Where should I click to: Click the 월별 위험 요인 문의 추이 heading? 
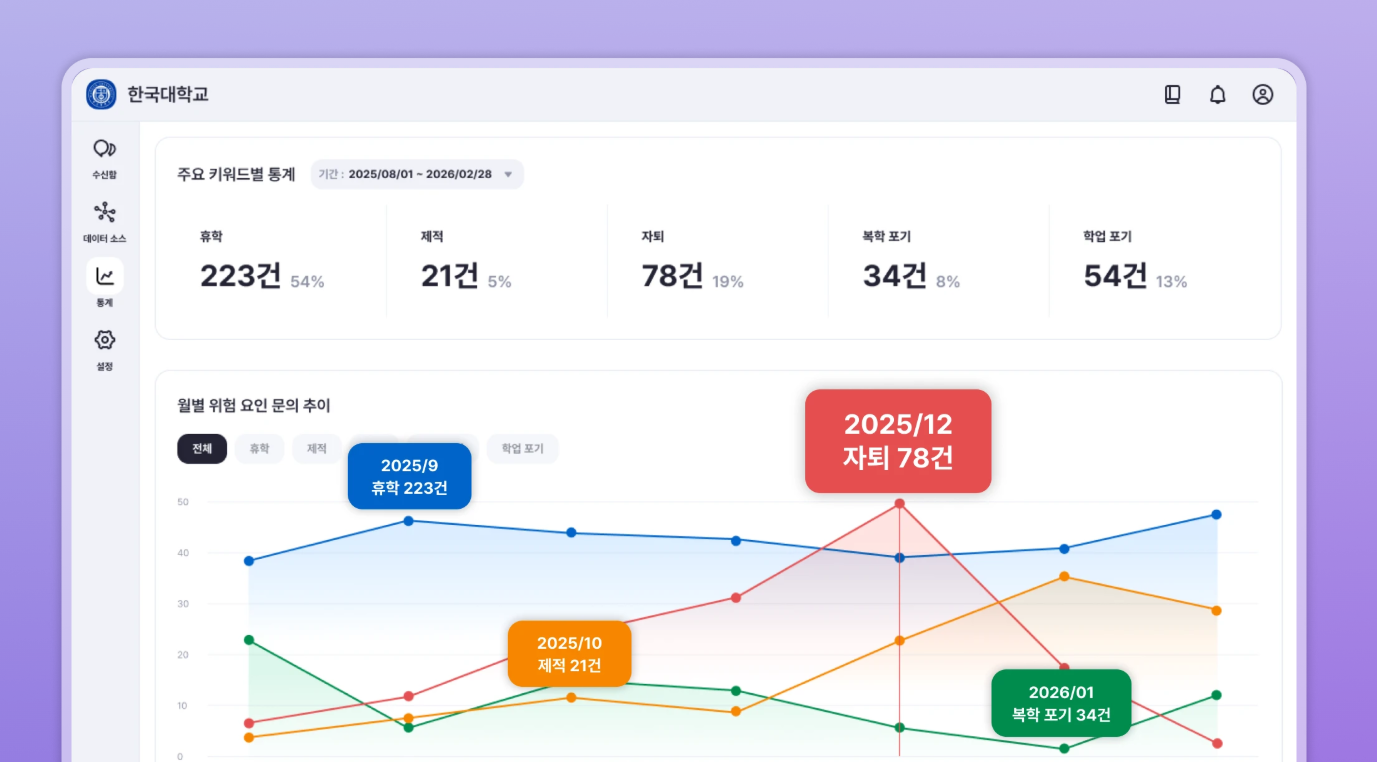click(x=254, y=405)
